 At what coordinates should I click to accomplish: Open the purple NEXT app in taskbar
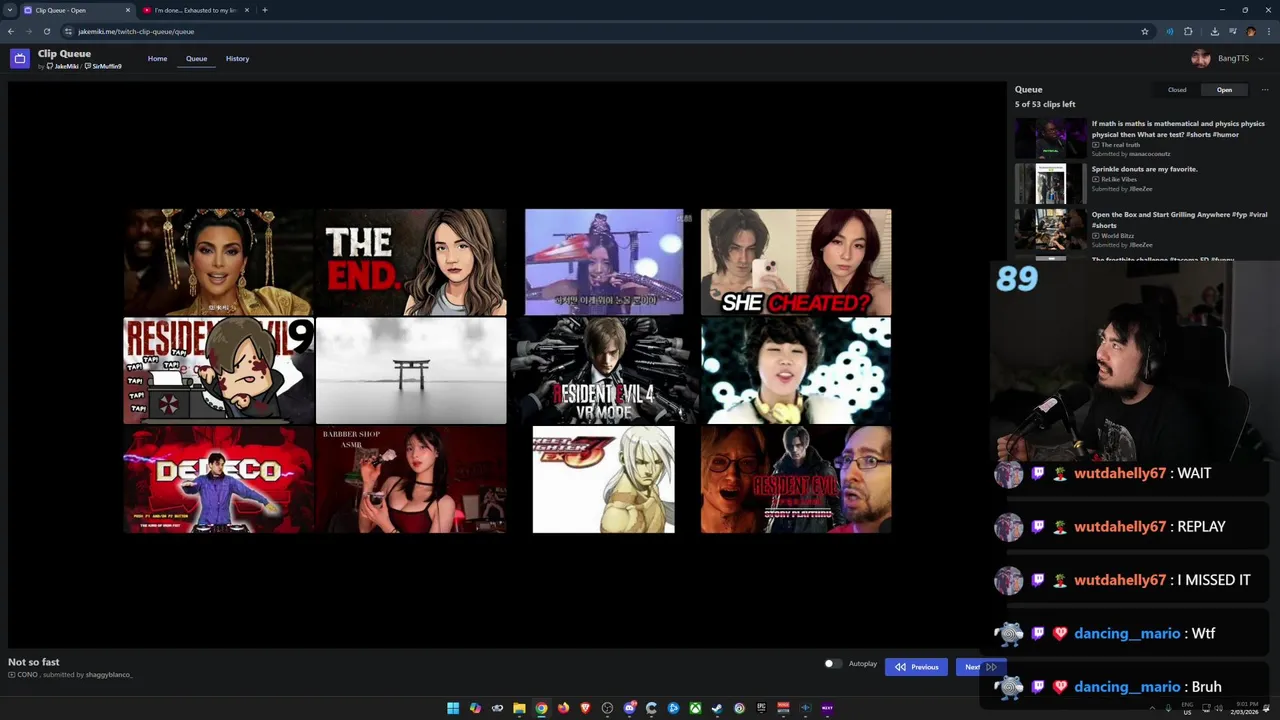click(x=827, y=708)
